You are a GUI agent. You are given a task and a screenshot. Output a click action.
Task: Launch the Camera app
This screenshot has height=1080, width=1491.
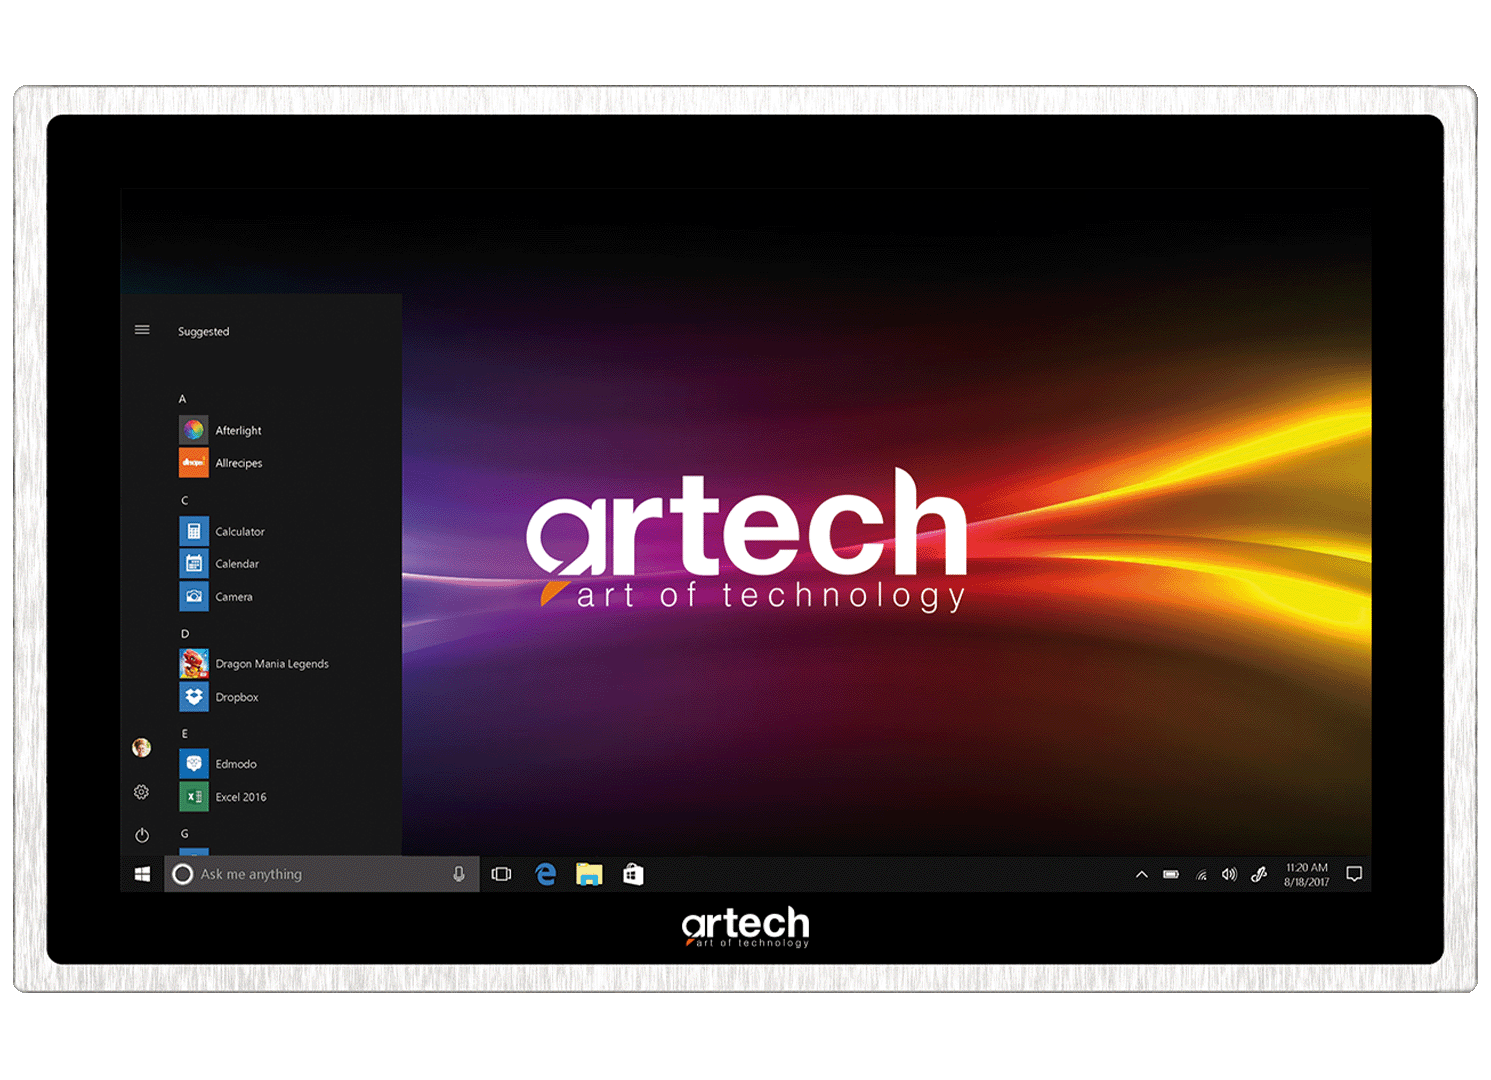tap(194, 597)
